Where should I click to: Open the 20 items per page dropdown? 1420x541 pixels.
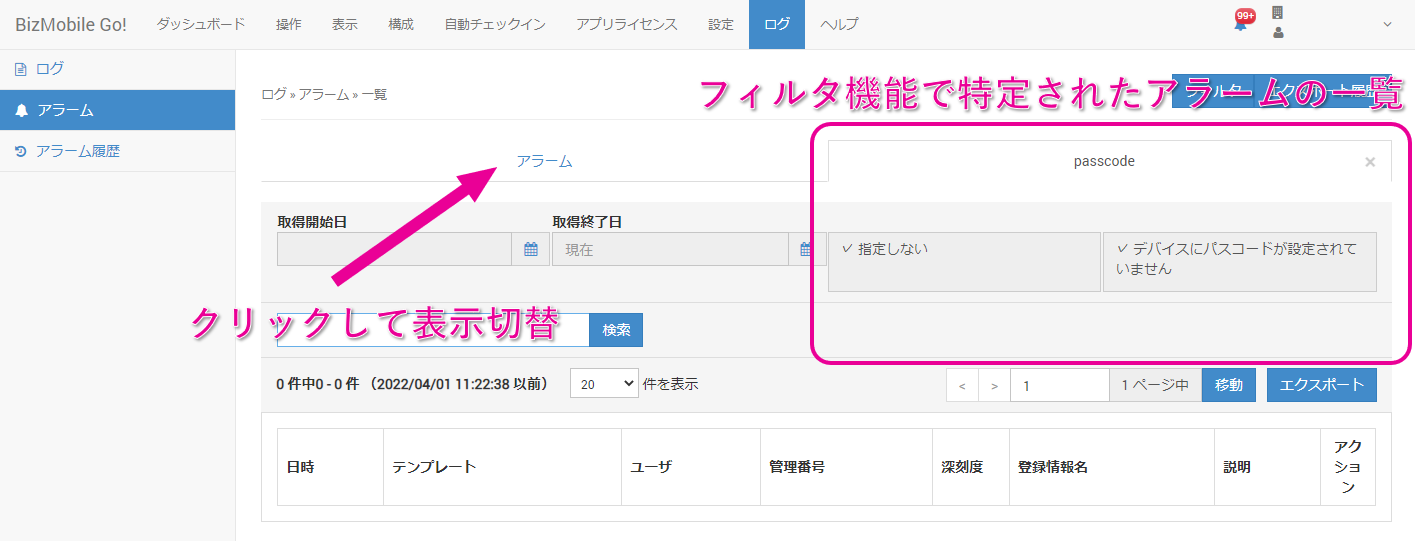point(604,384)
